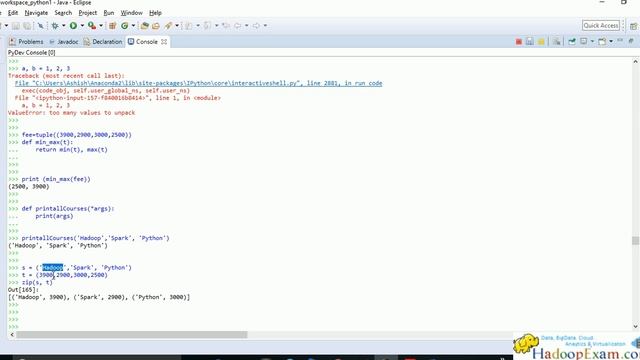Click the green New Java Class icon

tap(124, 26)
